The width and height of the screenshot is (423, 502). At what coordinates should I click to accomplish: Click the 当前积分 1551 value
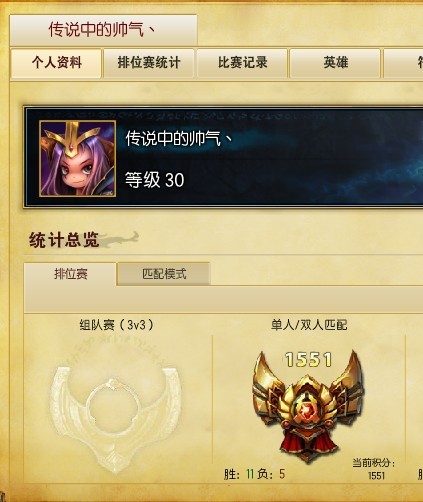[376, 476]
